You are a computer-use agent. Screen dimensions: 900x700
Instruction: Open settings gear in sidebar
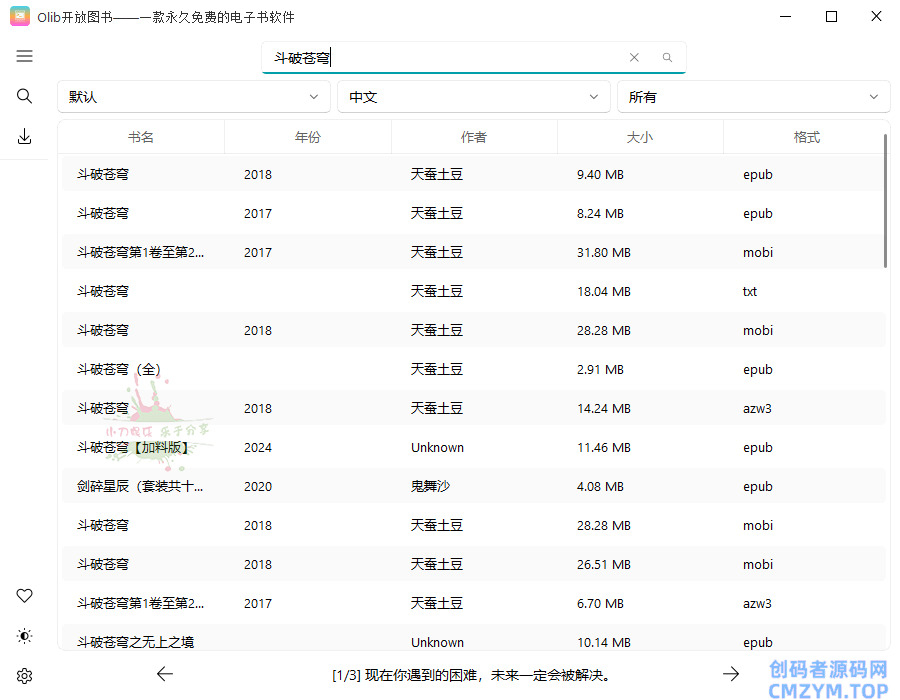click(x=24, y=676)
